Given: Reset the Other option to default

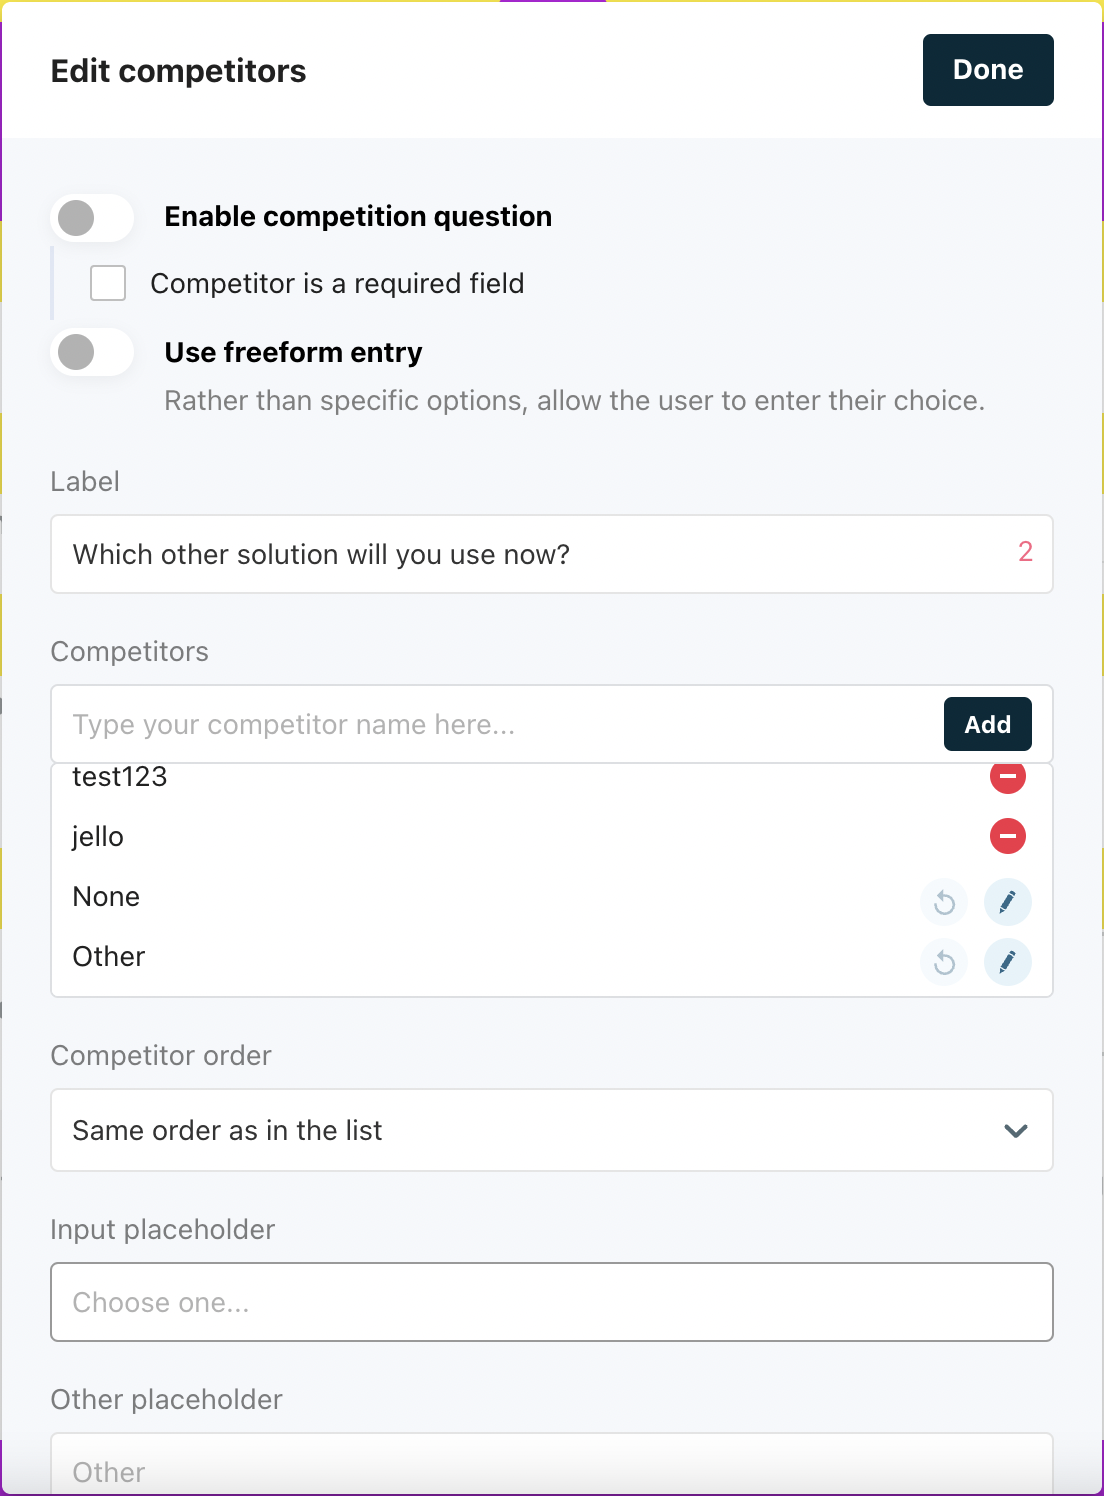Looking at the screenshot, I should coord(944,963).
